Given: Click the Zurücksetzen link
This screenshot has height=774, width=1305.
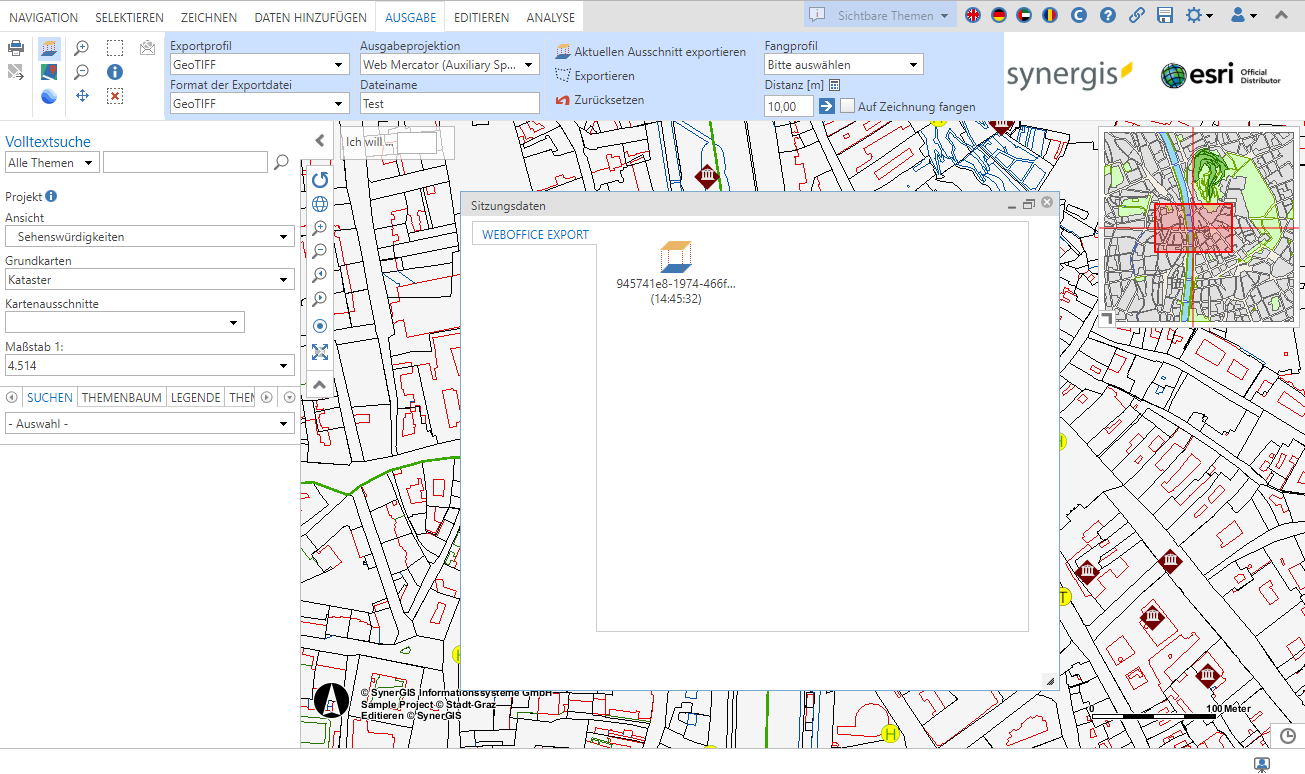Looking at the screenshot, I should click(609, 99).
